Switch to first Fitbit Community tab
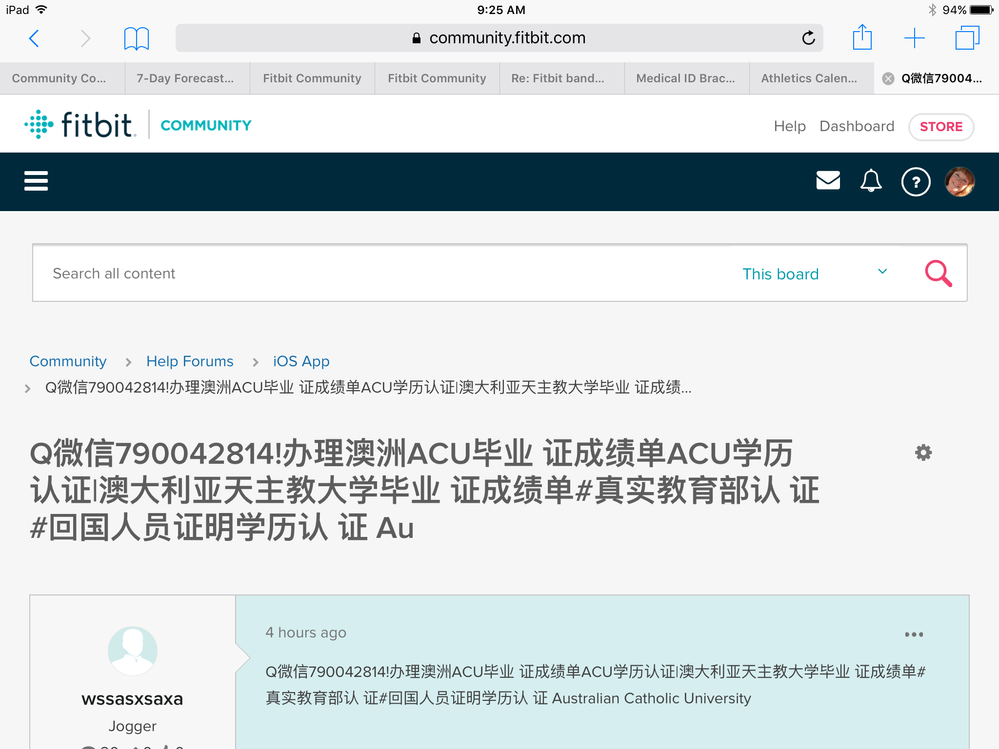Screen dimensions: 999x749 312,78
